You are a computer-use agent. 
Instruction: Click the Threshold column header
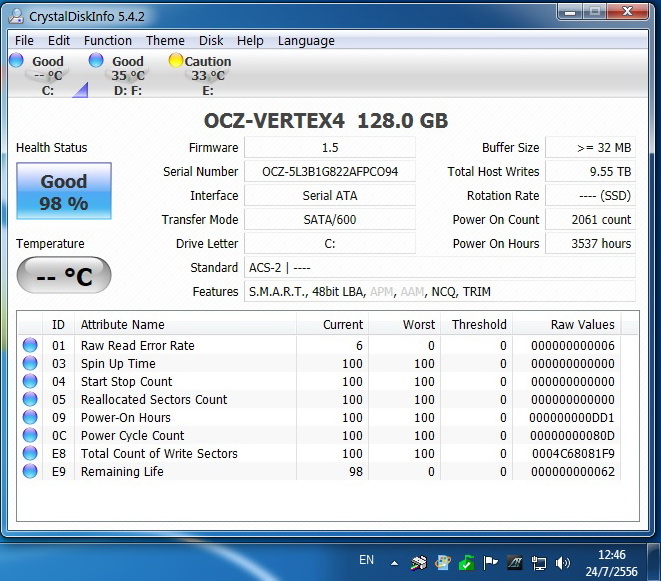point(476,324)
